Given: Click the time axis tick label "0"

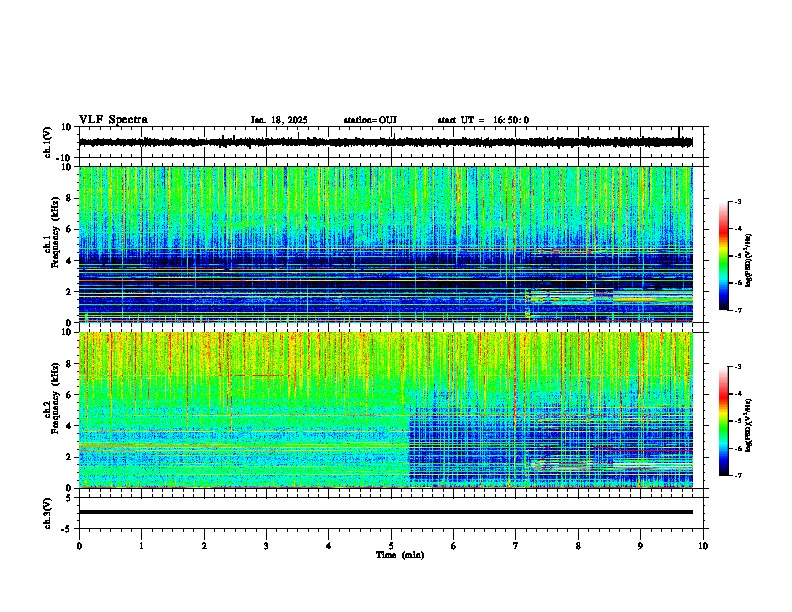Looking at the screenshot, I should click(79, 546).
